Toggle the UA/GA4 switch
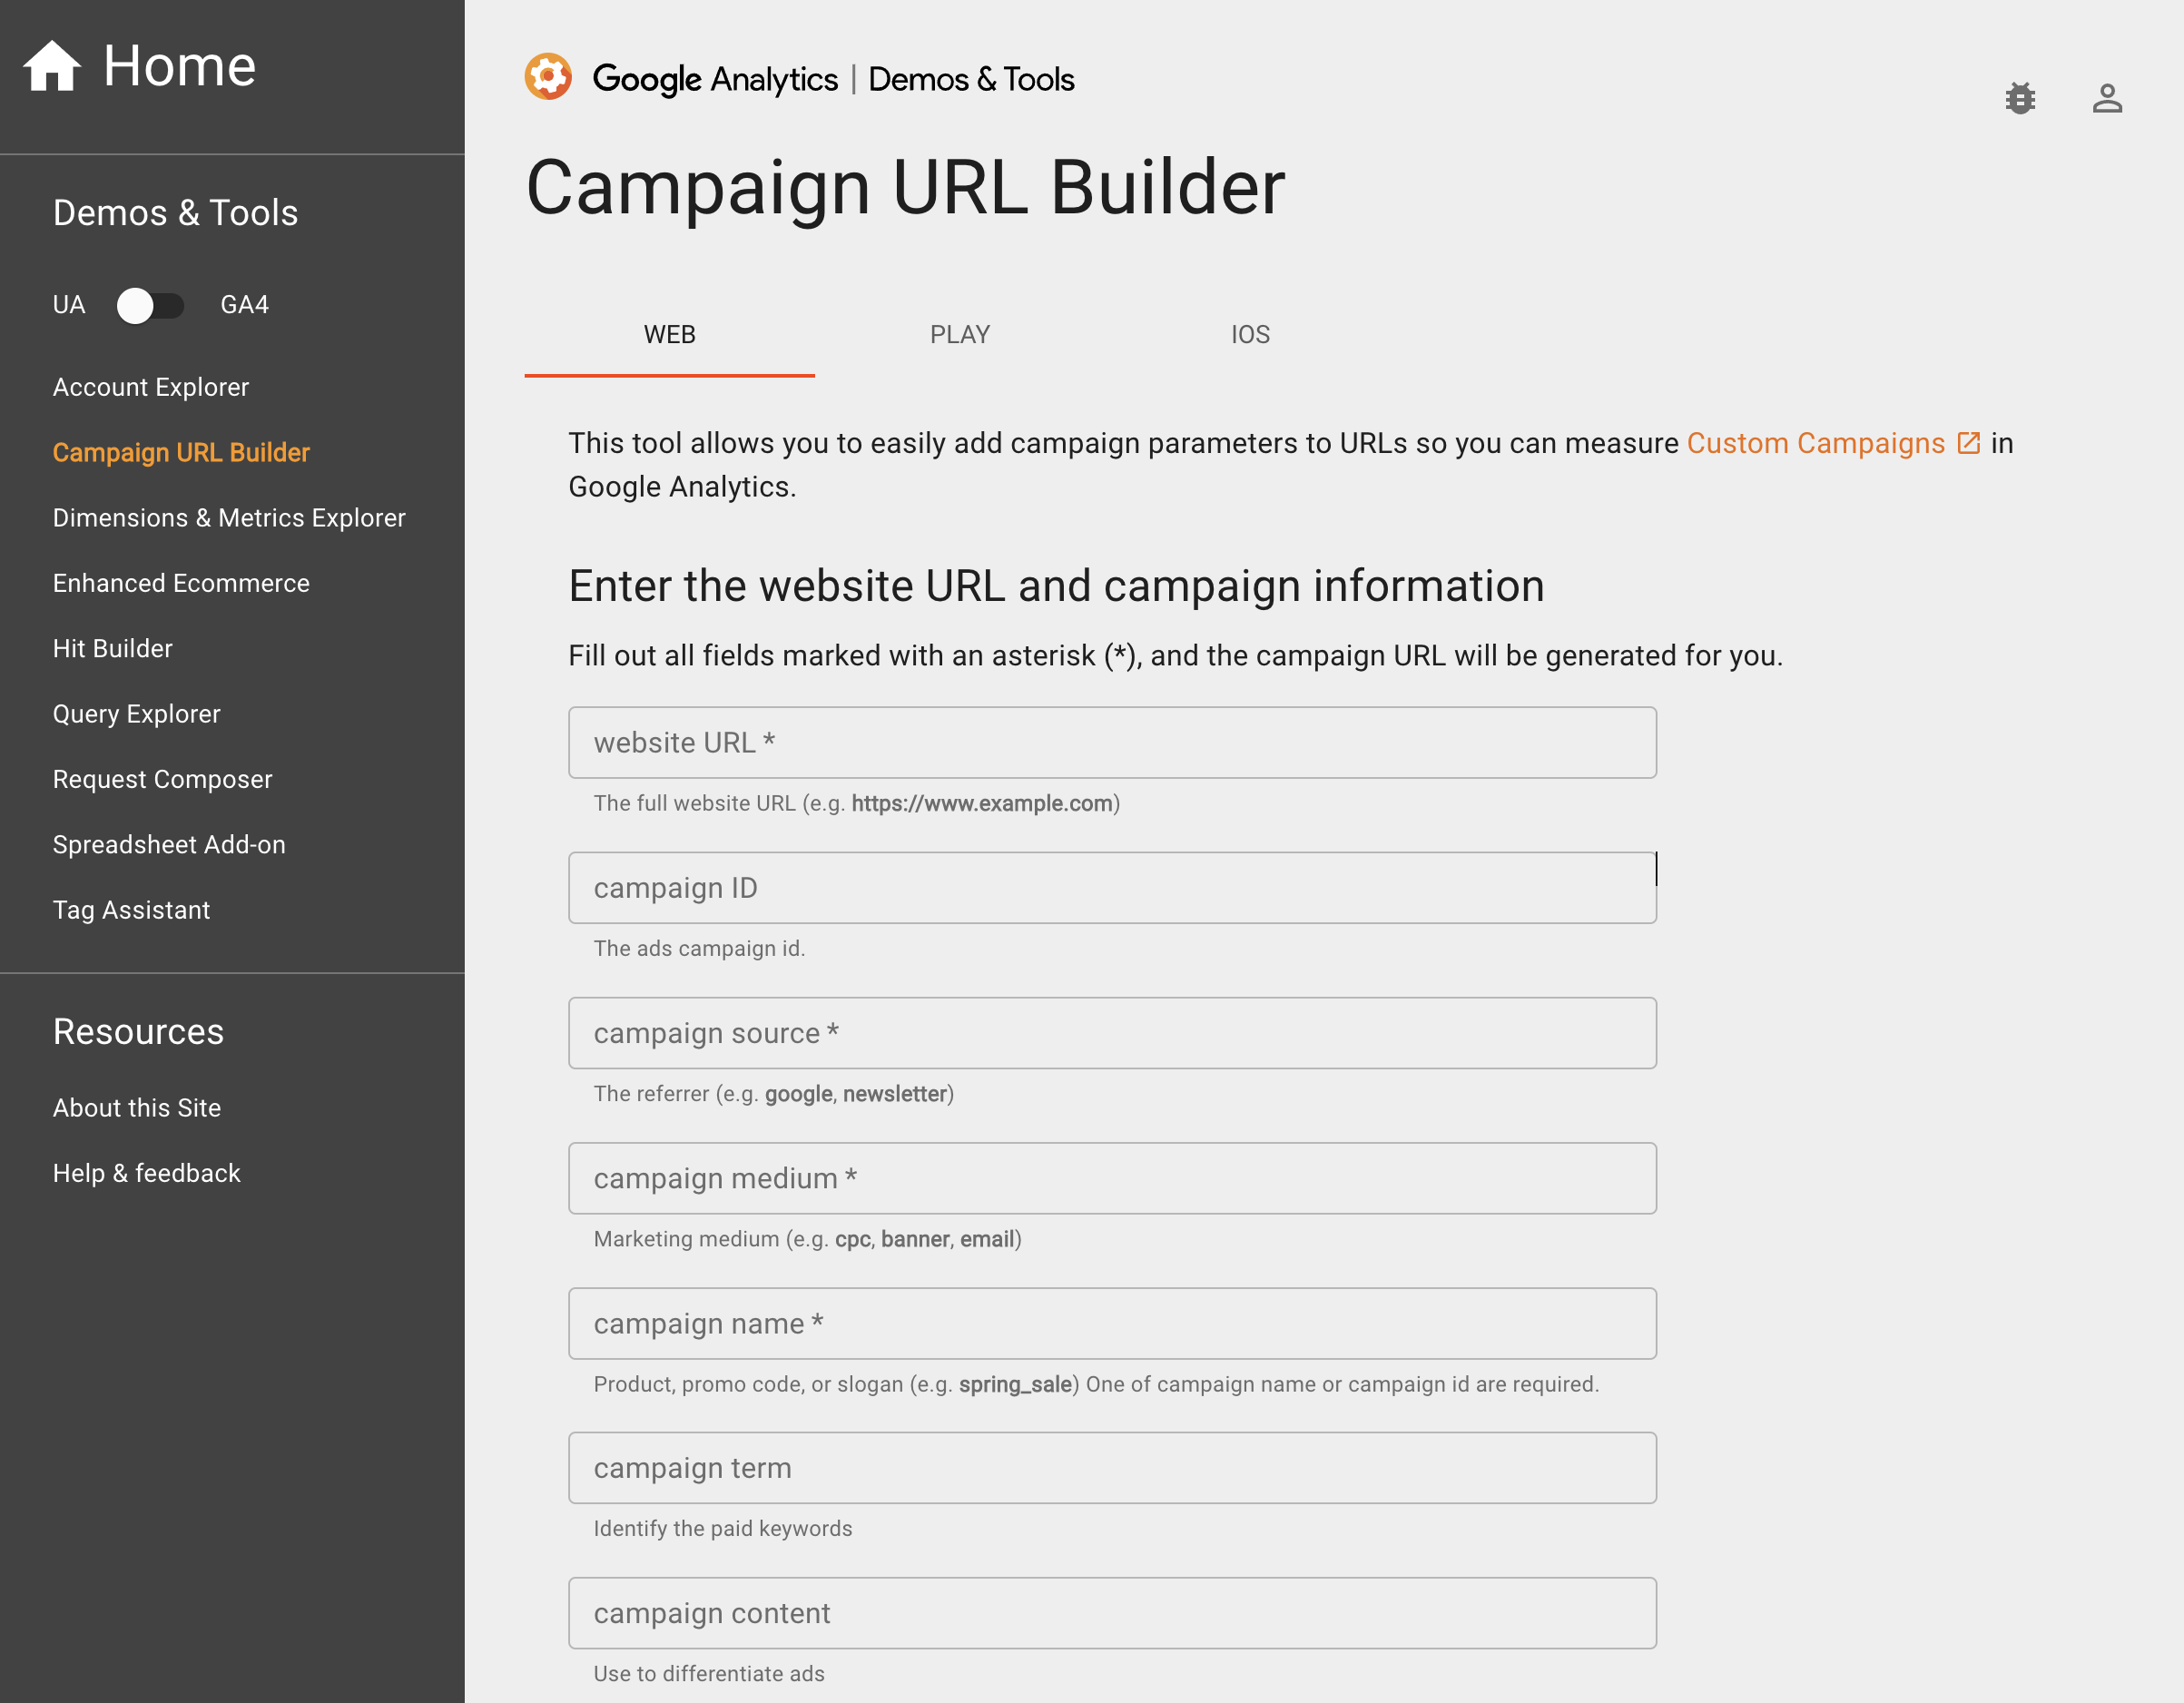2184x1703 pixels. tap(150, 305)
